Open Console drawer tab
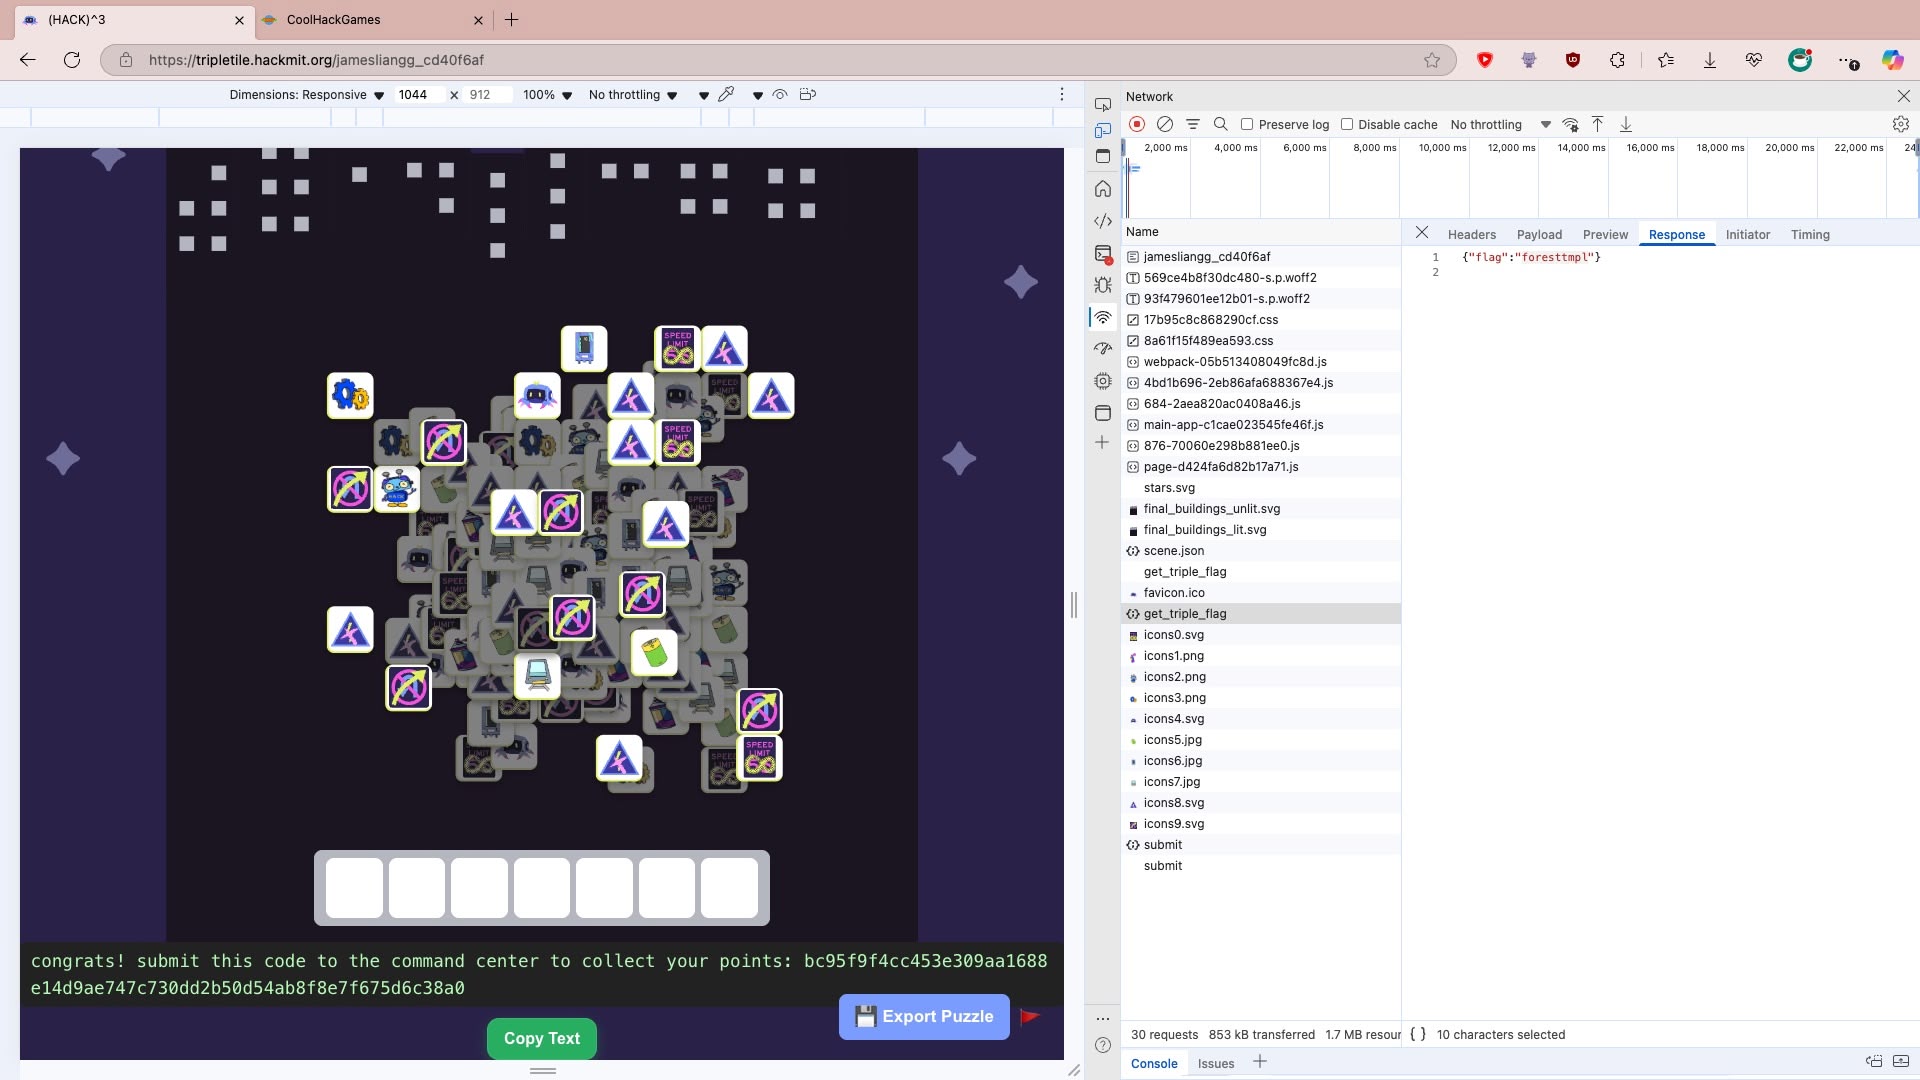Screen dimensions: 1920x1080 1154,1063
